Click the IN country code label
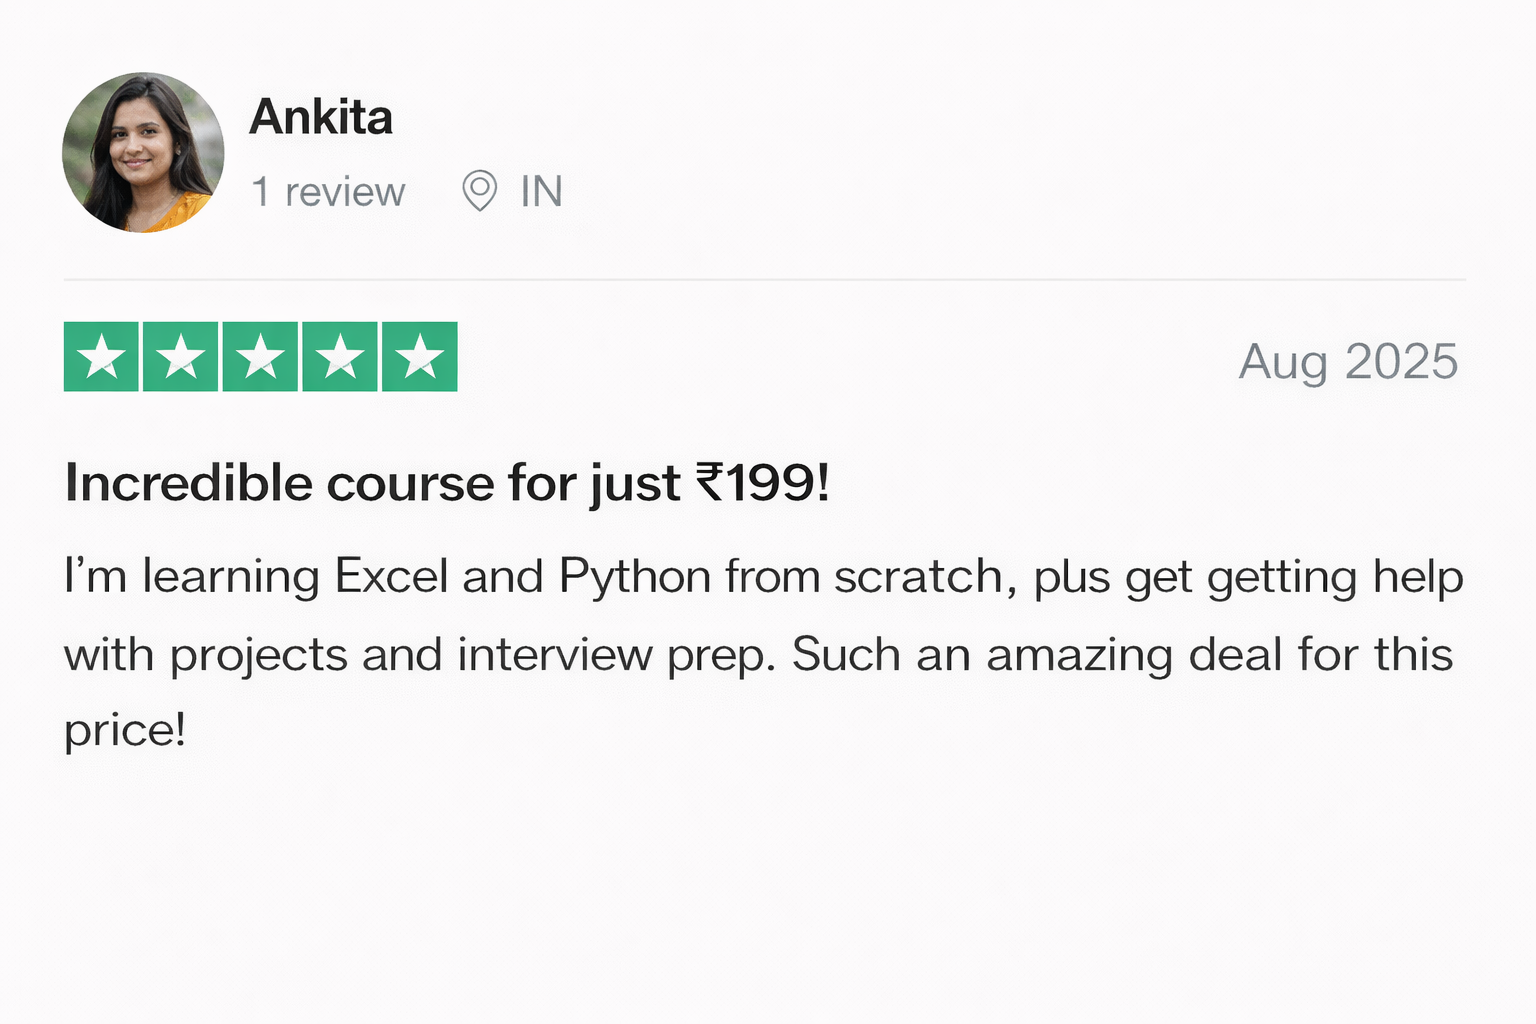Image resolution: width=1536 pixels, height=1024 pixels. point(541,191)
